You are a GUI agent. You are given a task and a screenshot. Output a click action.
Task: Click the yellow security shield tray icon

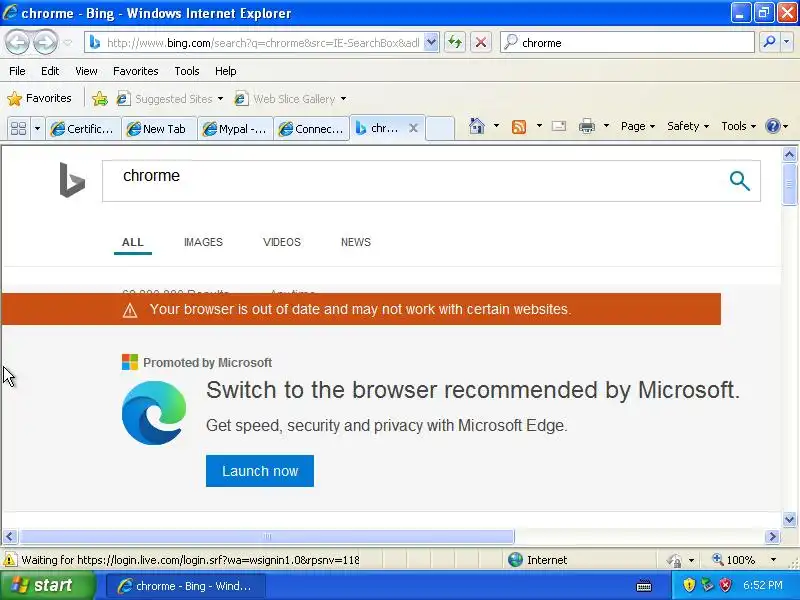coord(689,585)
